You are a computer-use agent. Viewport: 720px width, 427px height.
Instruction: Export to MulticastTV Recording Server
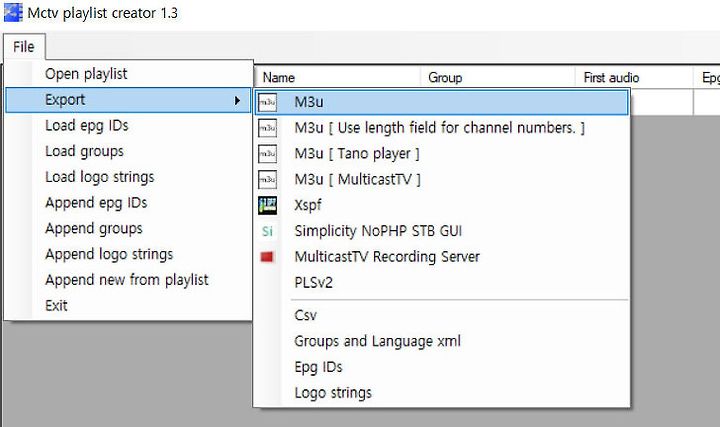(x=442, y=257)
